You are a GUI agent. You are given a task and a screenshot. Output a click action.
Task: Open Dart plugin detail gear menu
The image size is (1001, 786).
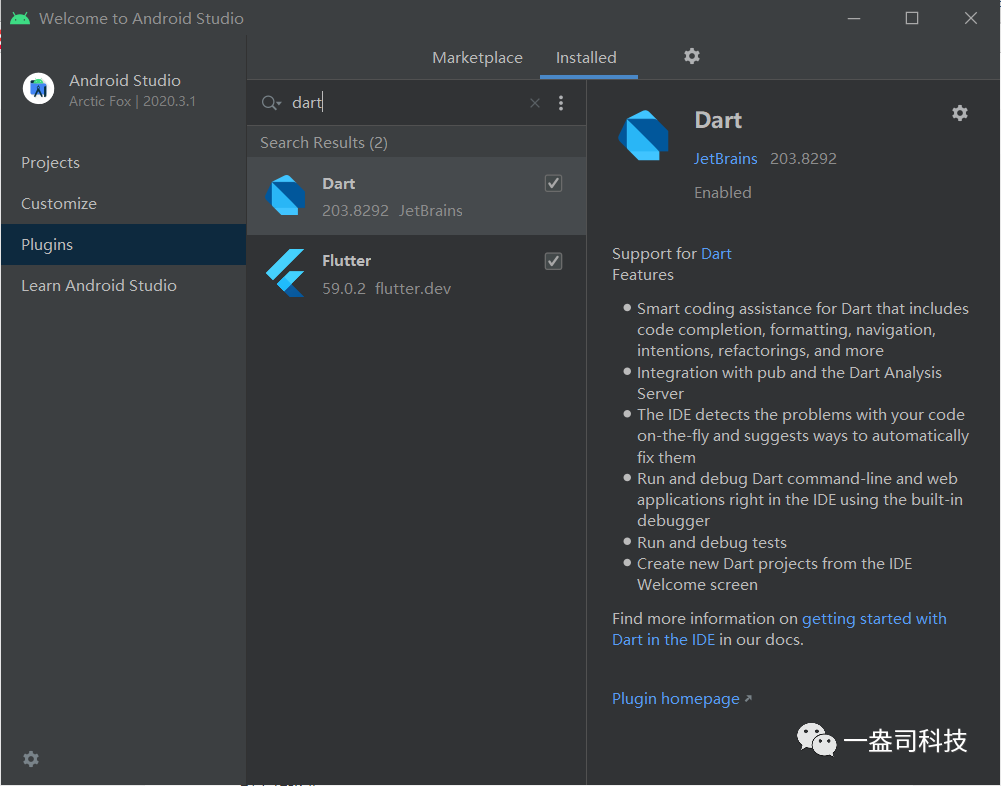pyautogui.click(x=960, y=113)
